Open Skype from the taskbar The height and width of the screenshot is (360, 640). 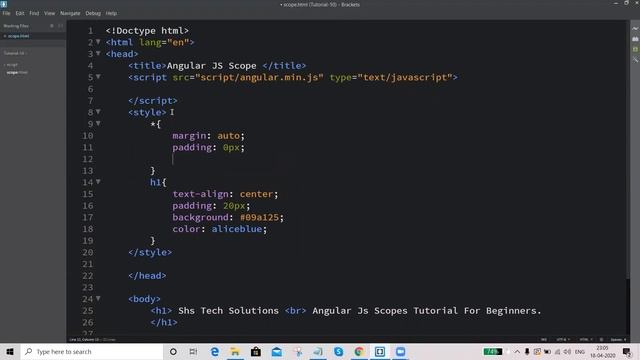[x=338, y=351]
